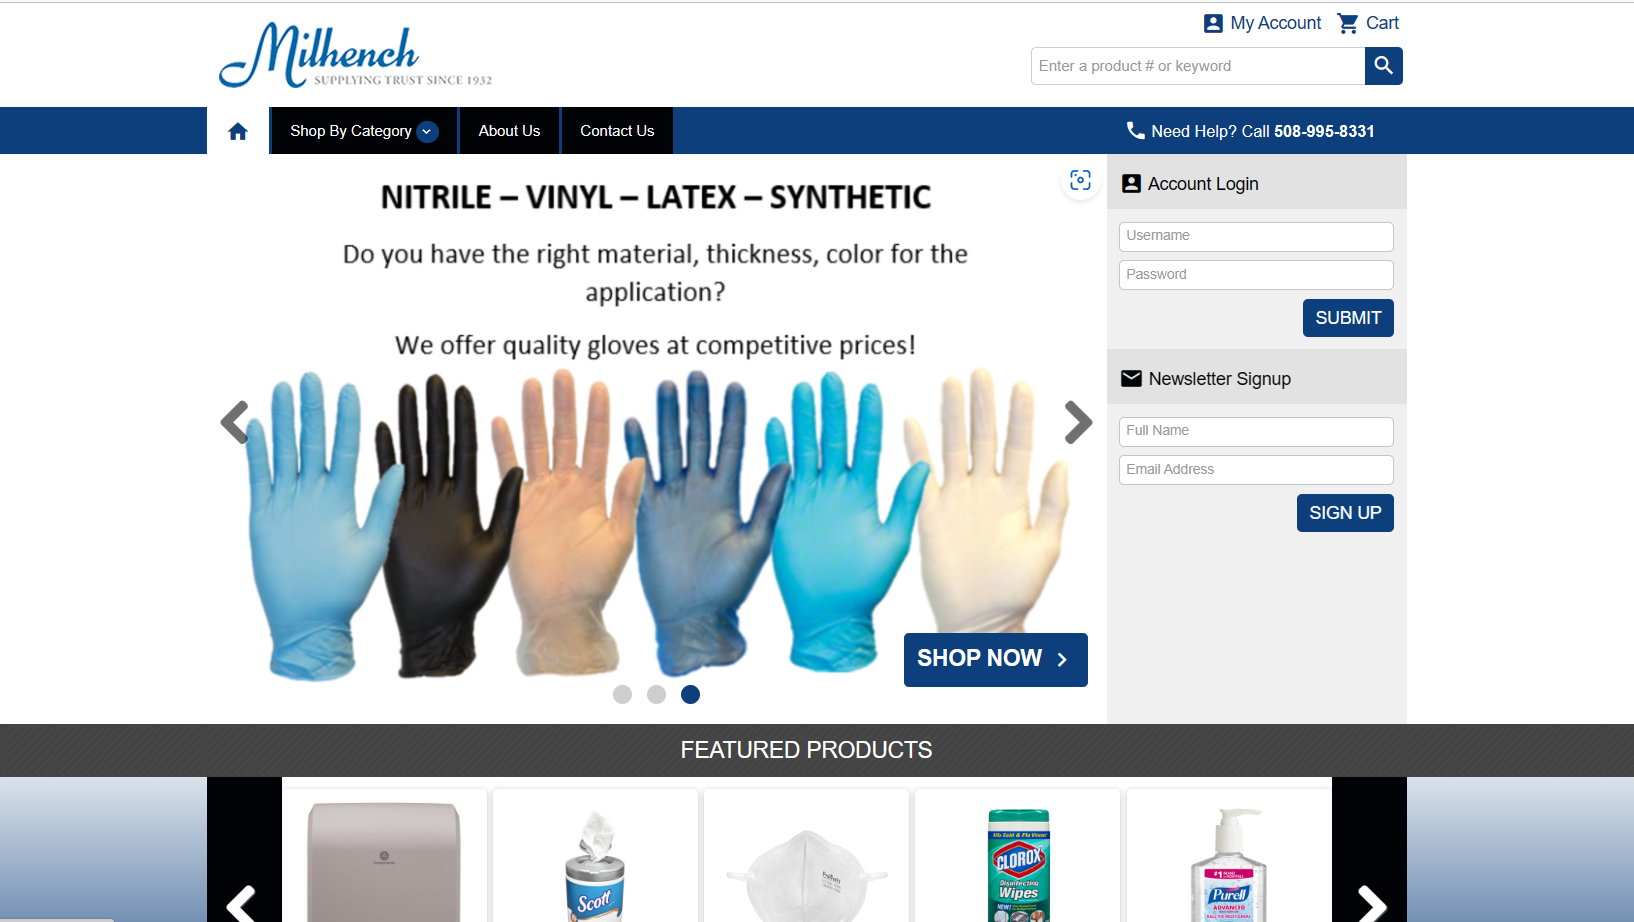Screen dimensions: 1634x922
Task: Show the previous banner slide
Action: [235, 422]
